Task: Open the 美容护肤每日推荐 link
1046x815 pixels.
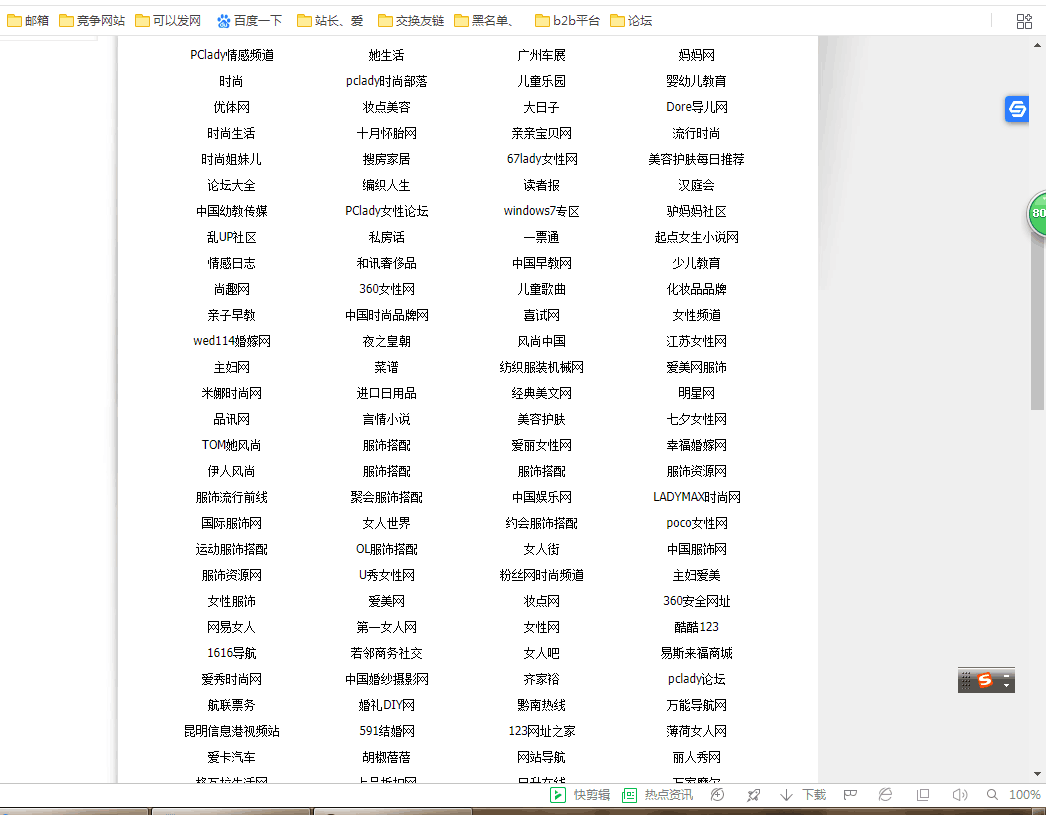Action: tap(696, 159)
